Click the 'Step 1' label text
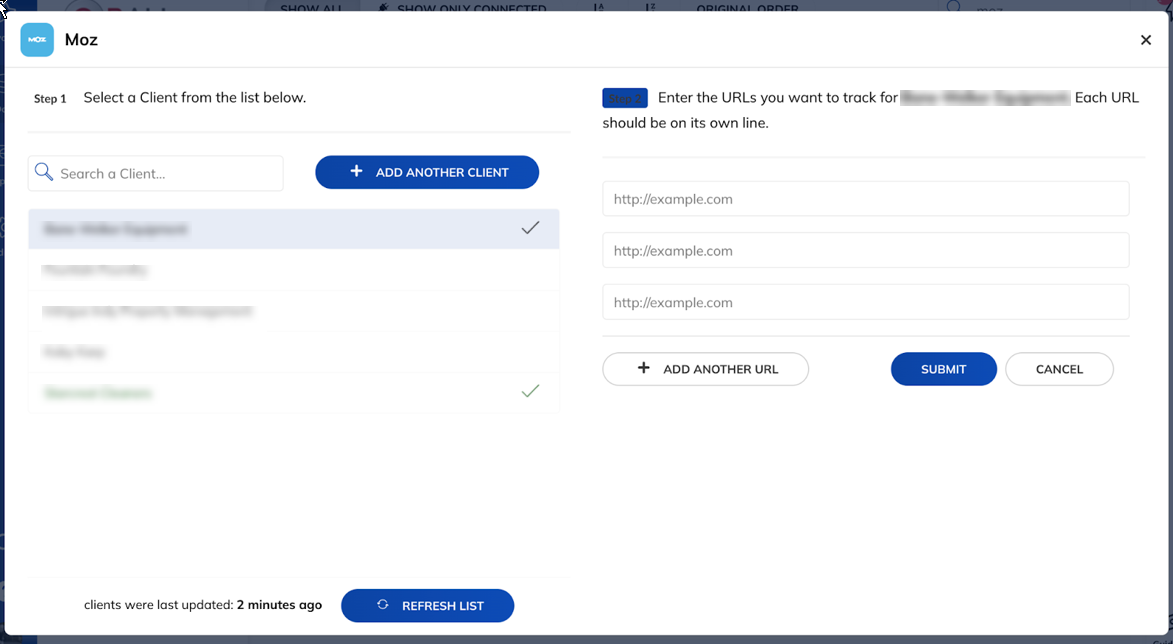The width and height of the screenshot is (1173, 644). 50,99
